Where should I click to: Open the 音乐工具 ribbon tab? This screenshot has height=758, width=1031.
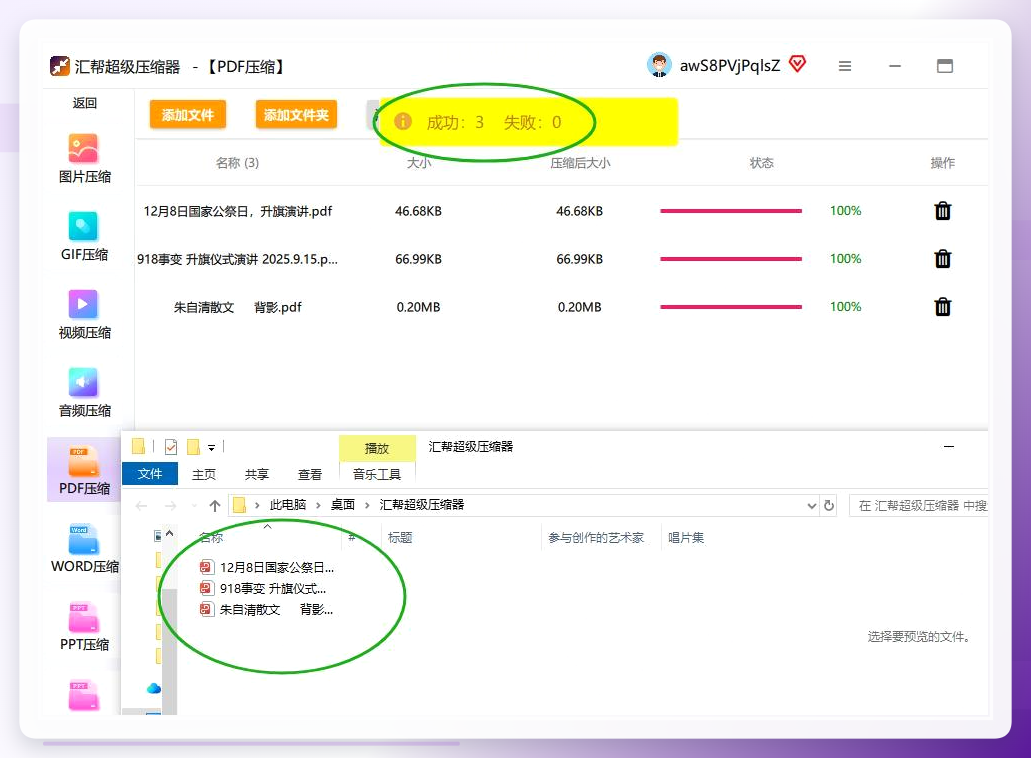(x=377, y=474)
